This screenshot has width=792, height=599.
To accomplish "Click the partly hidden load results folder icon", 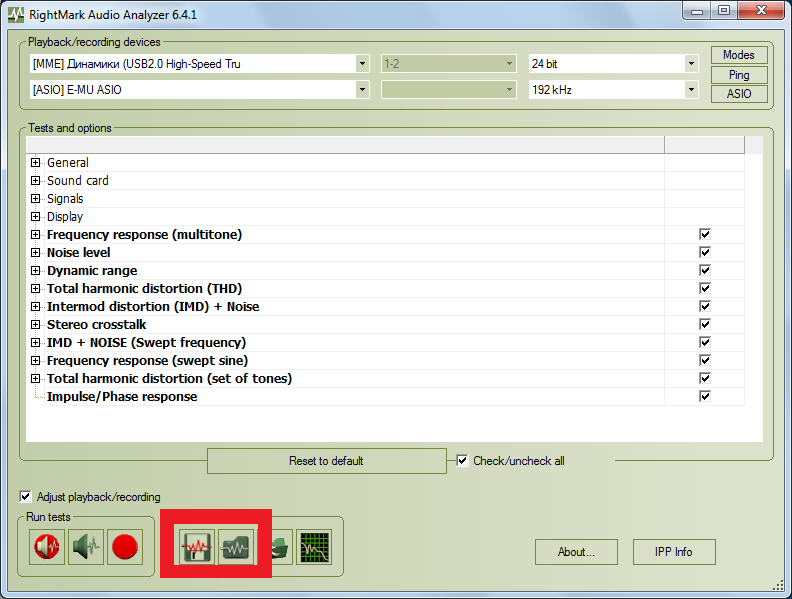I will tap(282, 546).
